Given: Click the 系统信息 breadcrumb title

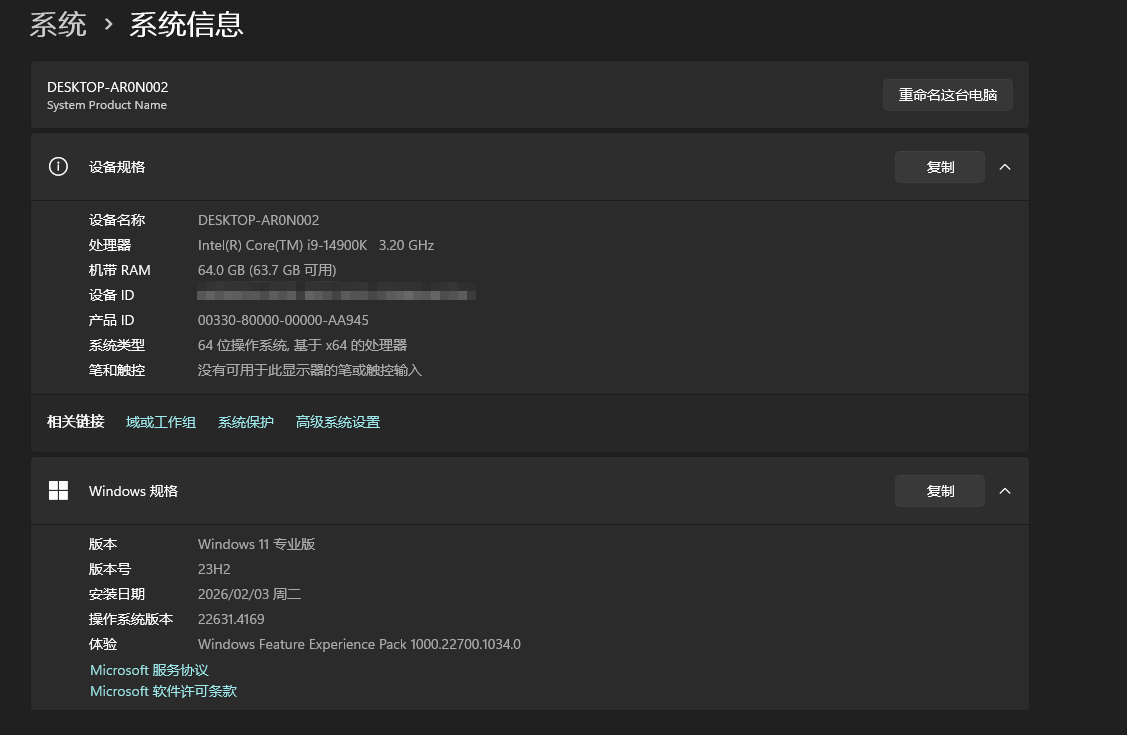Looking at the screenshot, I should 186,24.
